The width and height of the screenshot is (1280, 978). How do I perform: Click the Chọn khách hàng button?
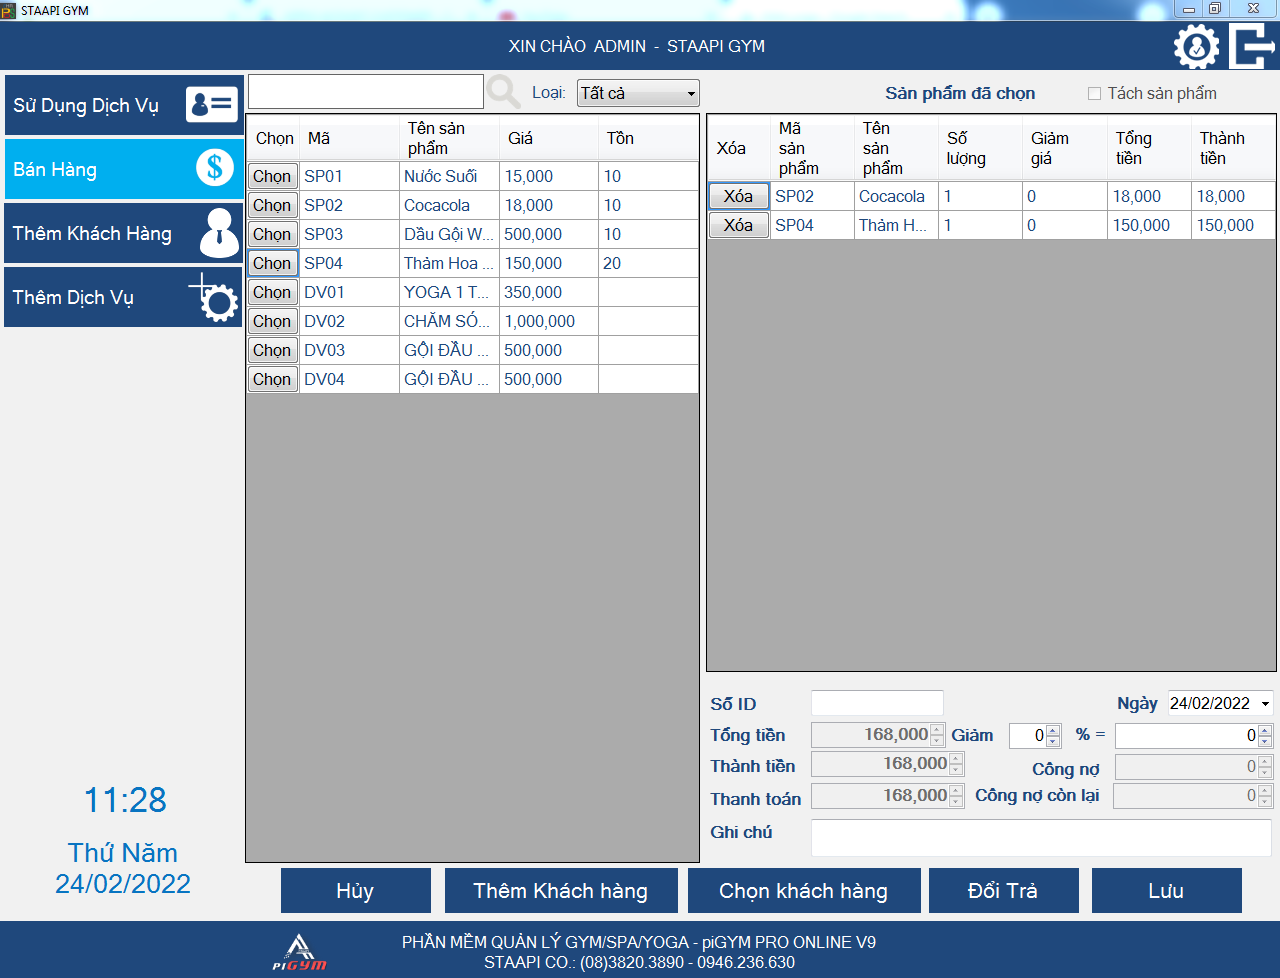(x=803, y=891)
